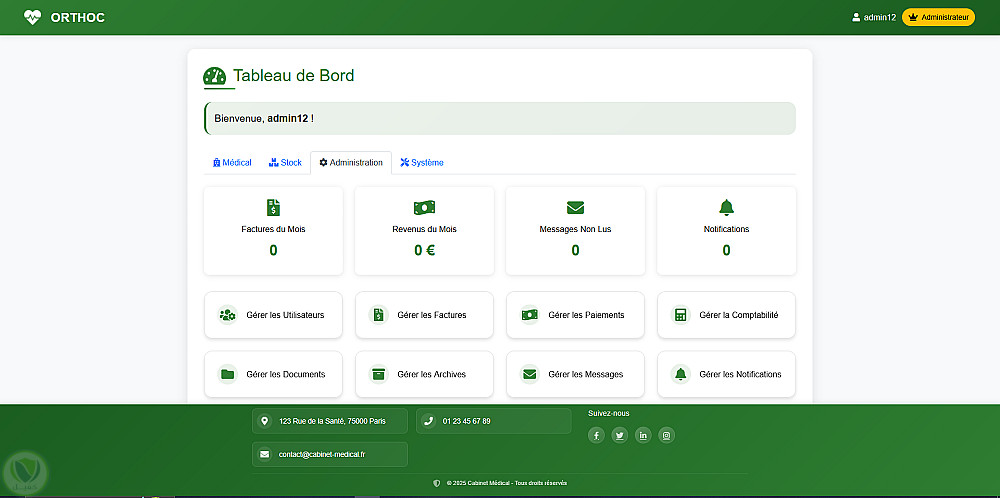
Task: Open Gérer les Archives
Action: click(x=424, y=374)
